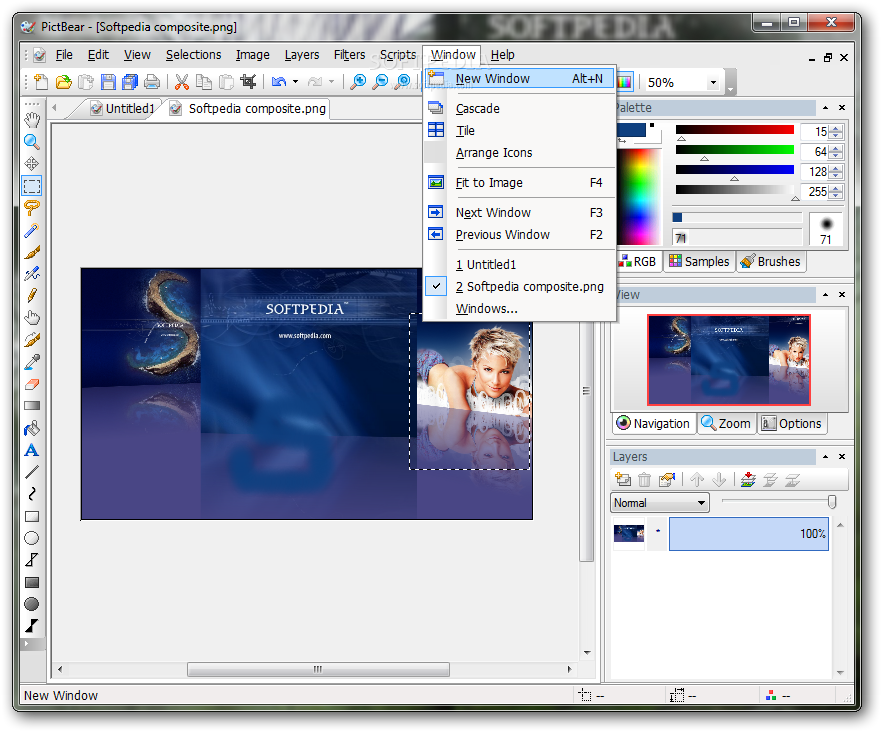Click the Save disk icon

pyautogui.click(x=108, y=82)
